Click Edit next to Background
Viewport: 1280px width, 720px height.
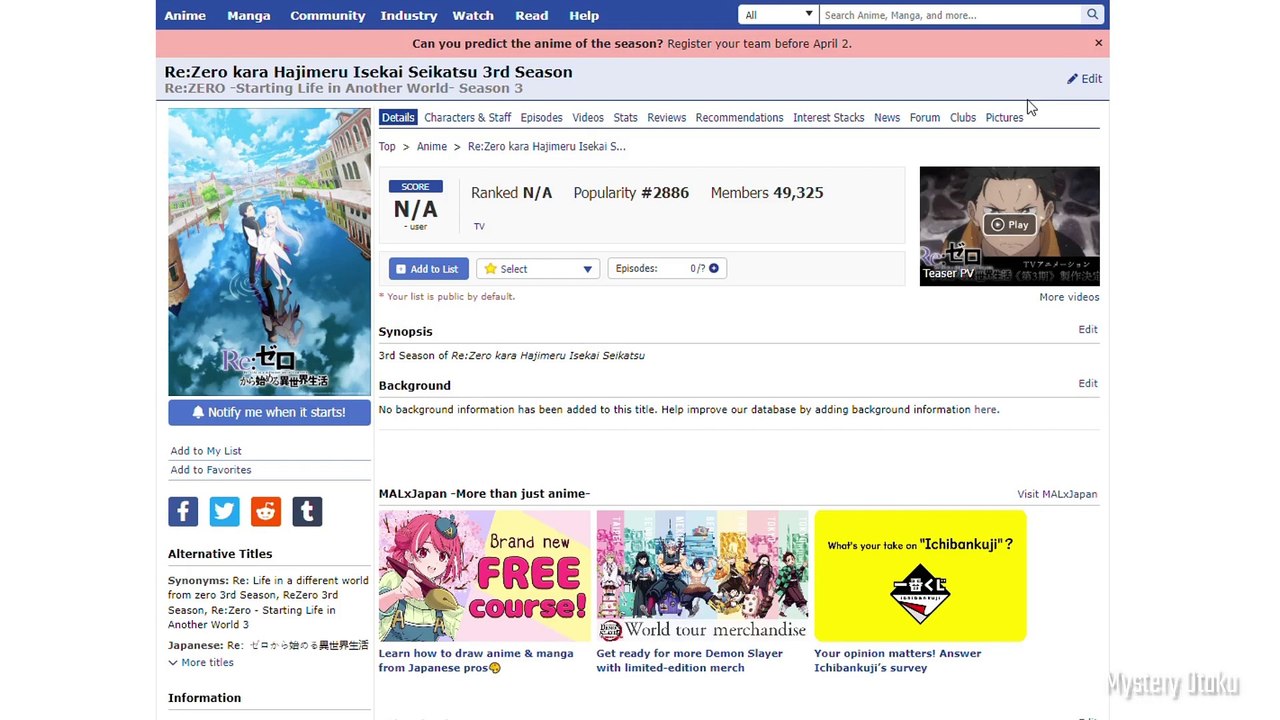1088,383
